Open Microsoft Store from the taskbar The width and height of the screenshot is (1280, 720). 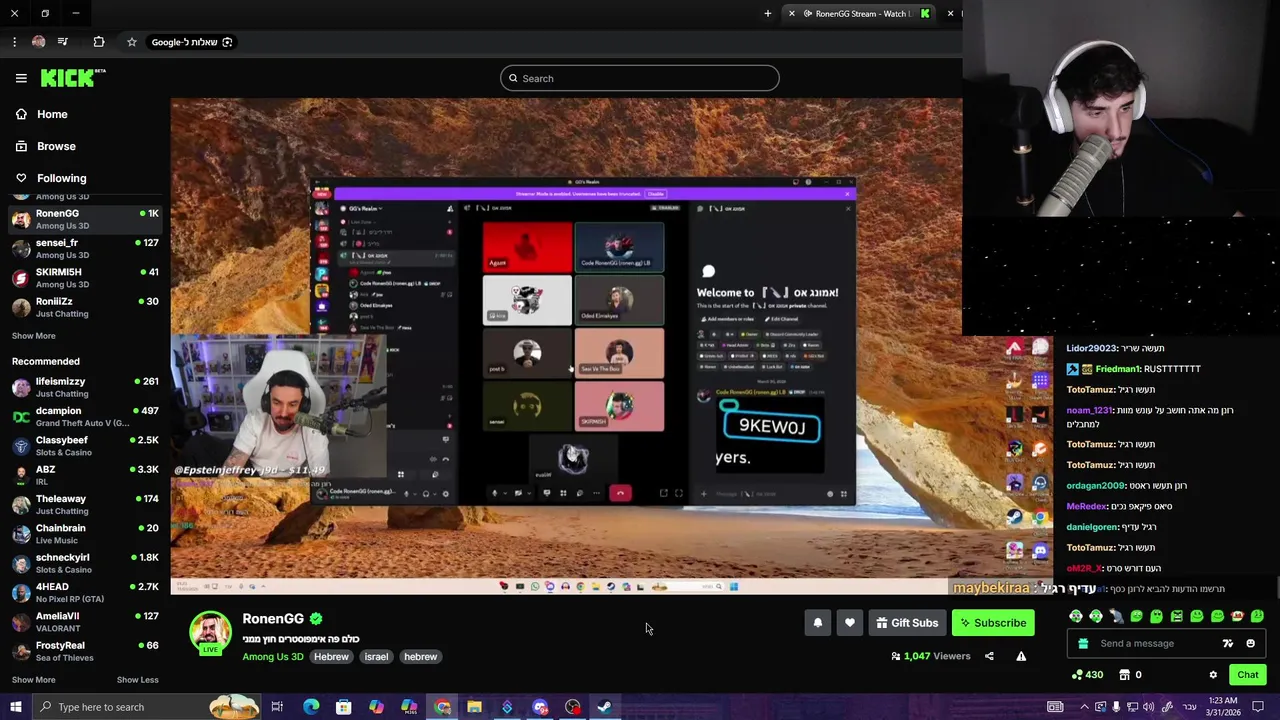(343, 707)
